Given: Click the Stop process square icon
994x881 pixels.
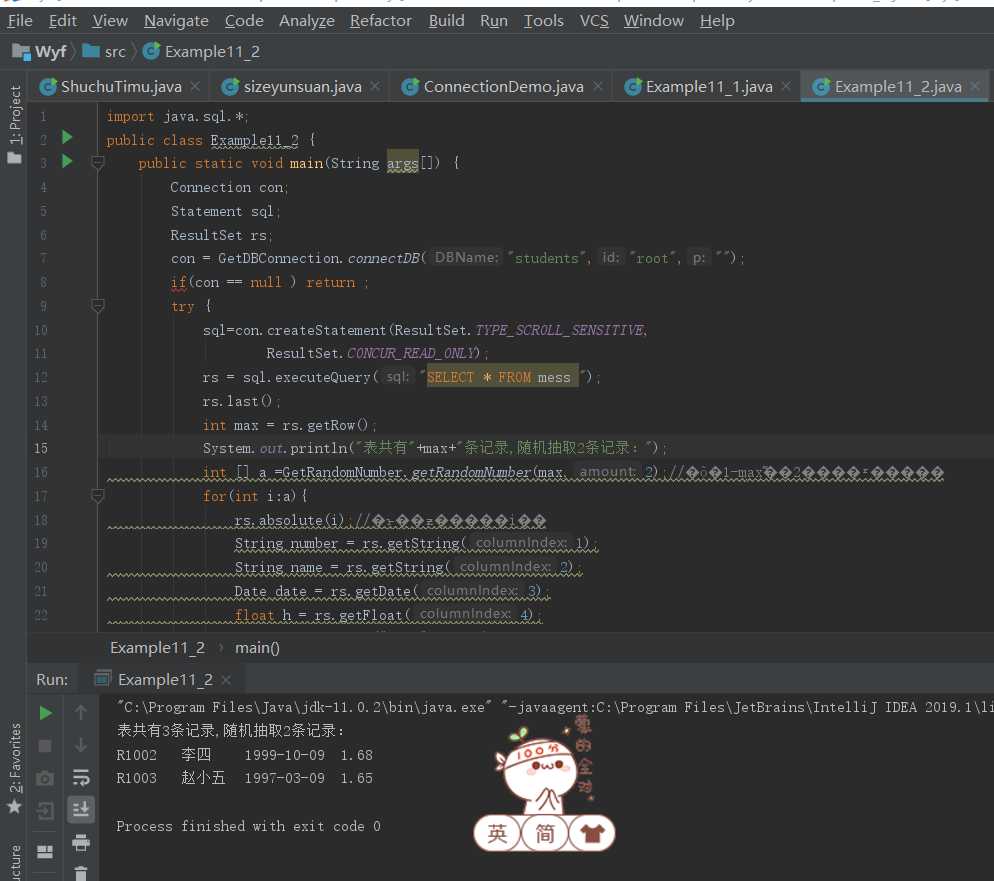Looking at the screenshot, I should [x=45, y=746].
